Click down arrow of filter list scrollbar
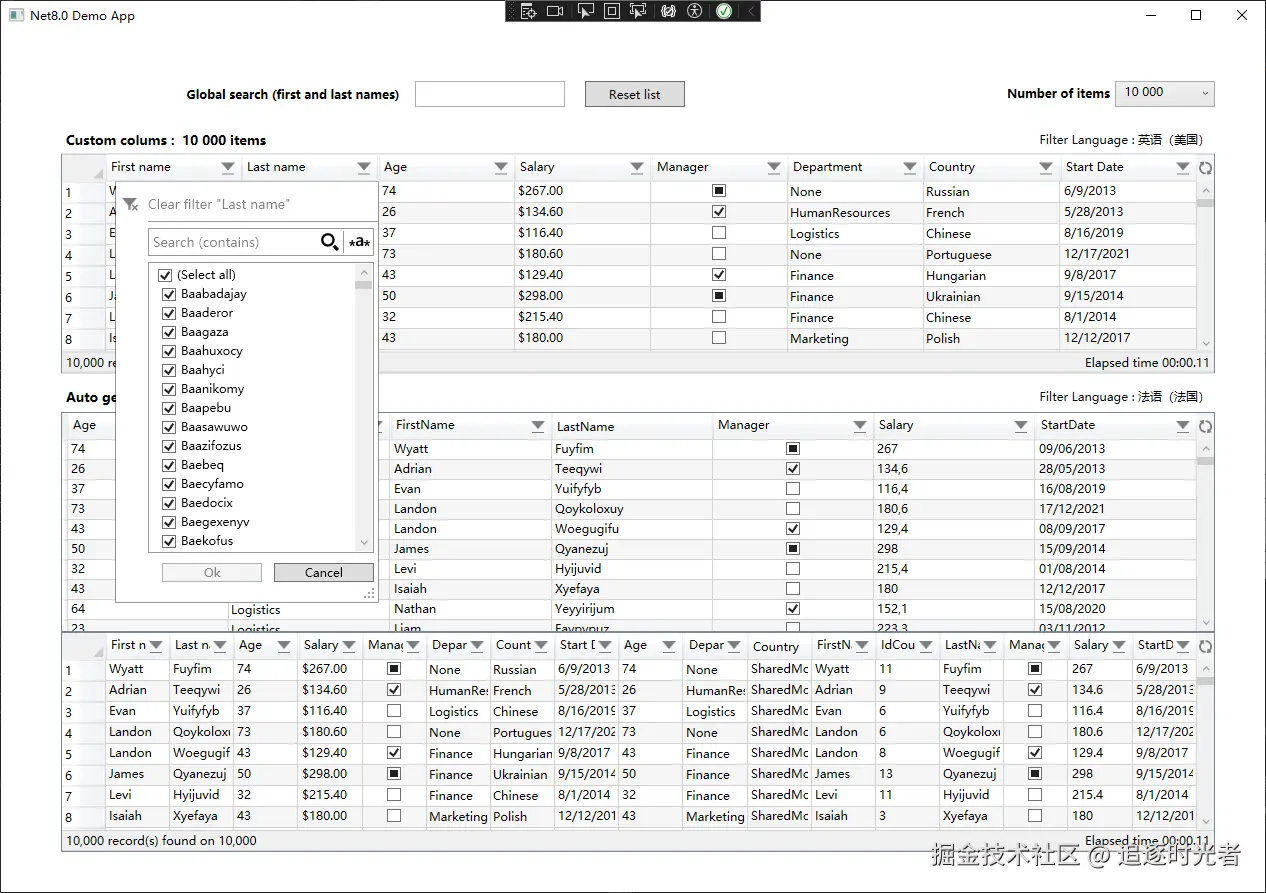The width and height of the screenshot is (1266, 893). click(364, 543)
